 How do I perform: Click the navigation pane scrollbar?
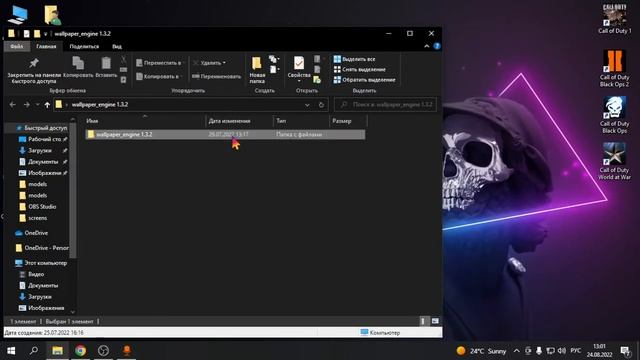click(x=73, y=190)
